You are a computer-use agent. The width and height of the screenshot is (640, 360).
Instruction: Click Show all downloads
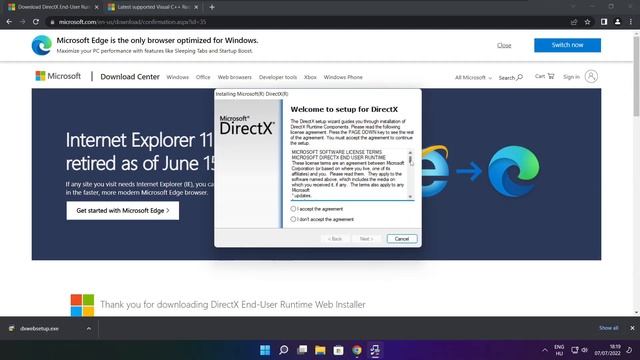point(608,328)
